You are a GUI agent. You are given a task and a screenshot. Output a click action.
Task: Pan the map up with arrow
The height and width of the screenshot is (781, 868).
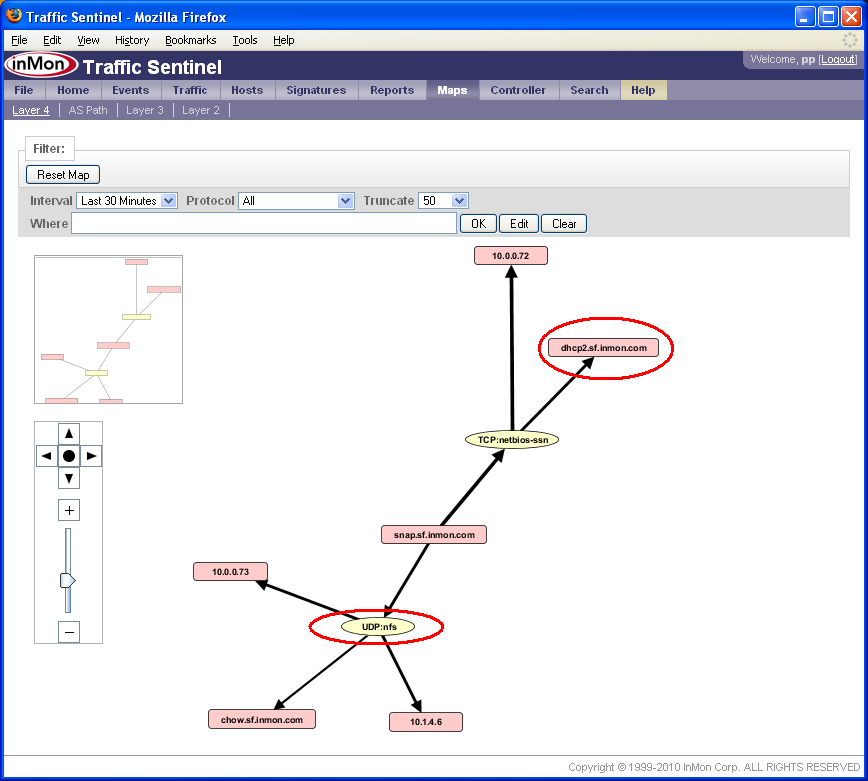[x=68, y=433]
